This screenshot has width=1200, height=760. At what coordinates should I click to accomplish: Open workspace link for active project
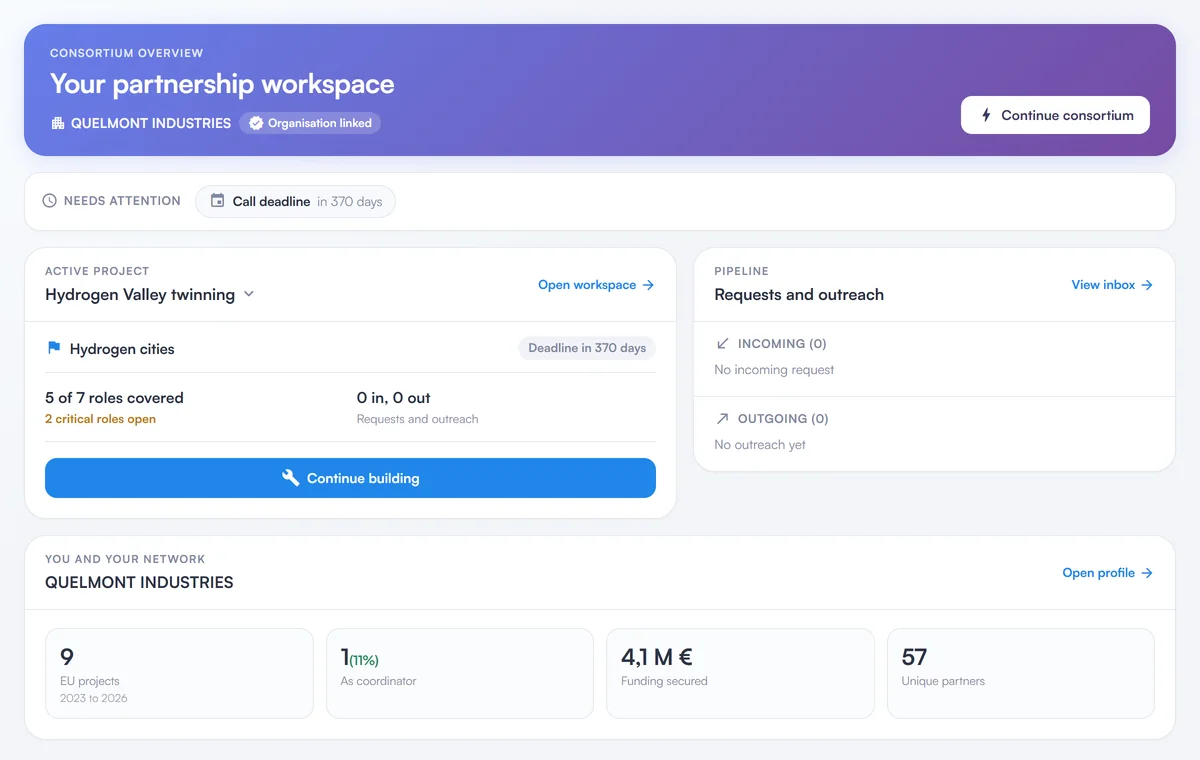point(596,285)
